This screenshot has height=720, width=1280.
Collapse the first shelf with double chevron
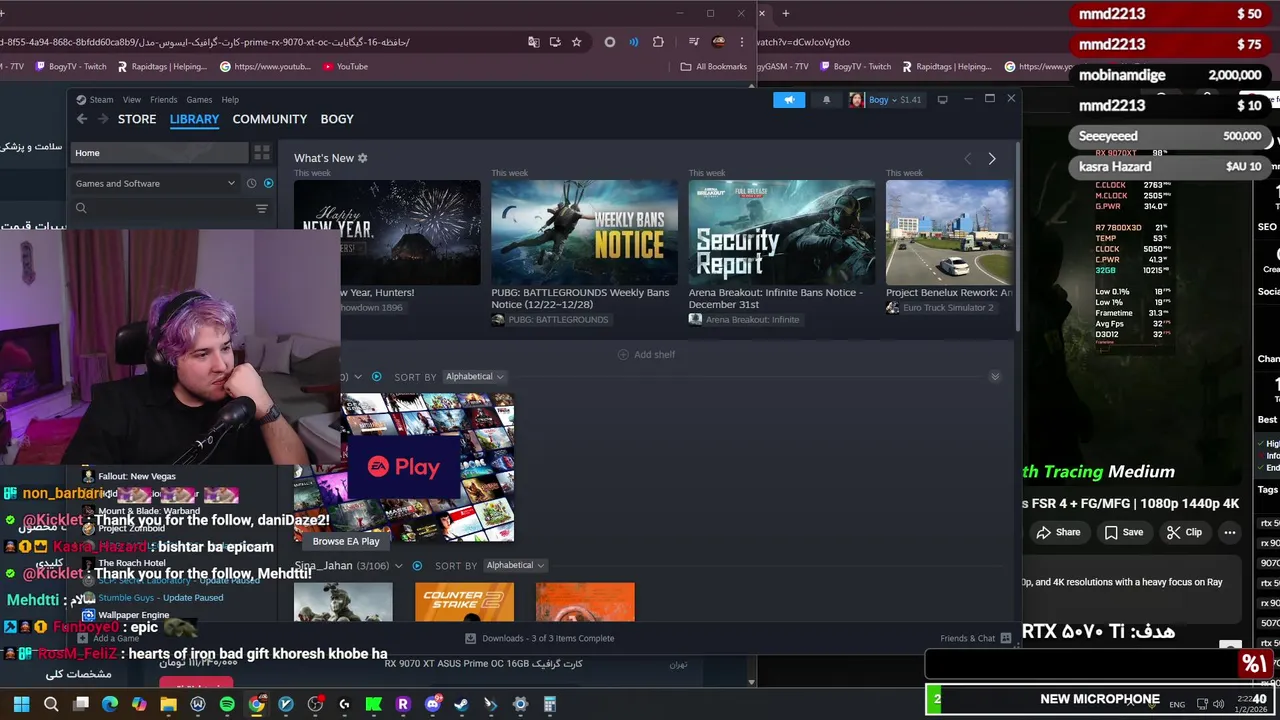995,377
